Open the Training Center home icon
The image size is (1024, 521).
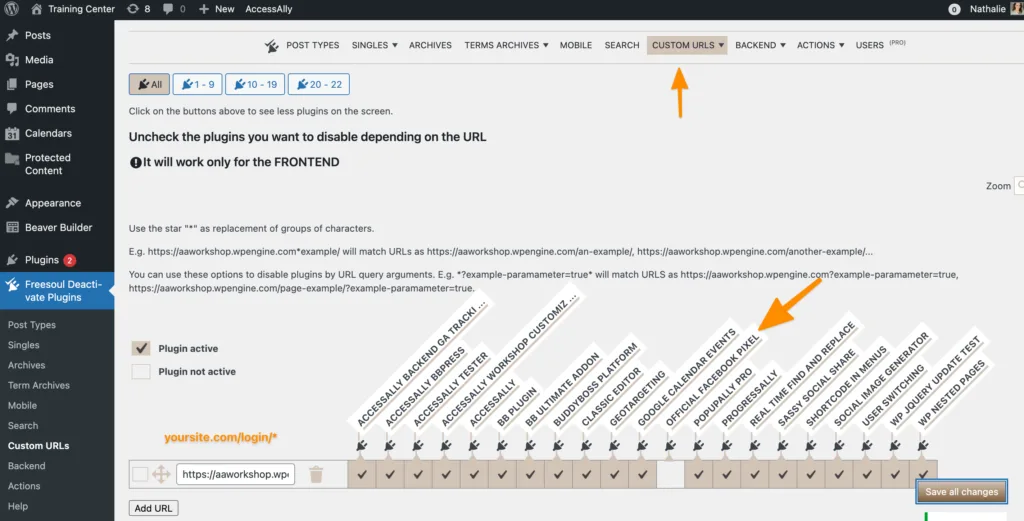37,9
